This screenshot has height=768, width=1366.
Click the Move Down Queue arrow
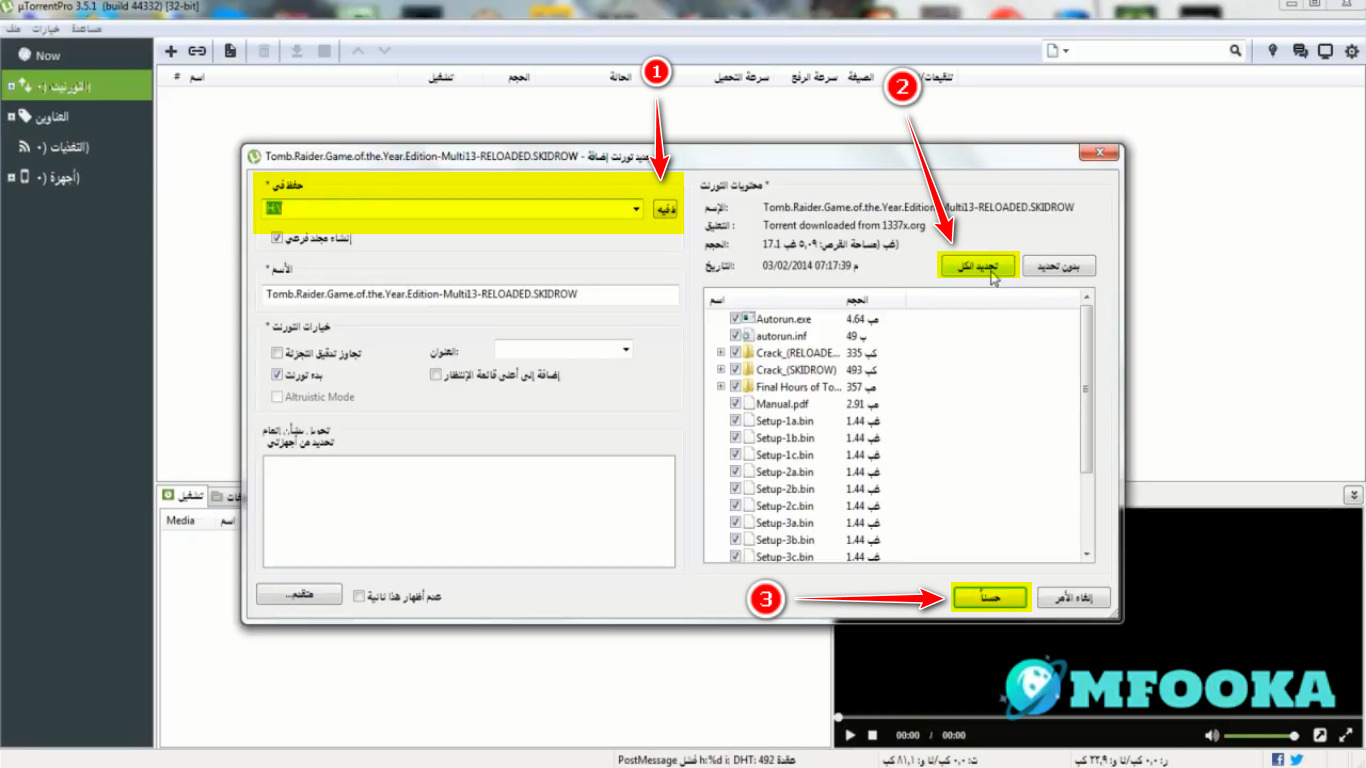pos(384,51)
